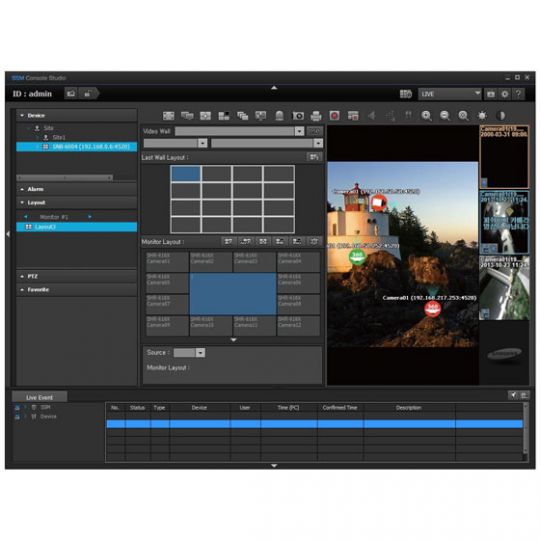This screenshot has height=540, width=540.
Task: Click the zoom out magnifier icon
Action: pyautogui.click(x=445, y=116)
